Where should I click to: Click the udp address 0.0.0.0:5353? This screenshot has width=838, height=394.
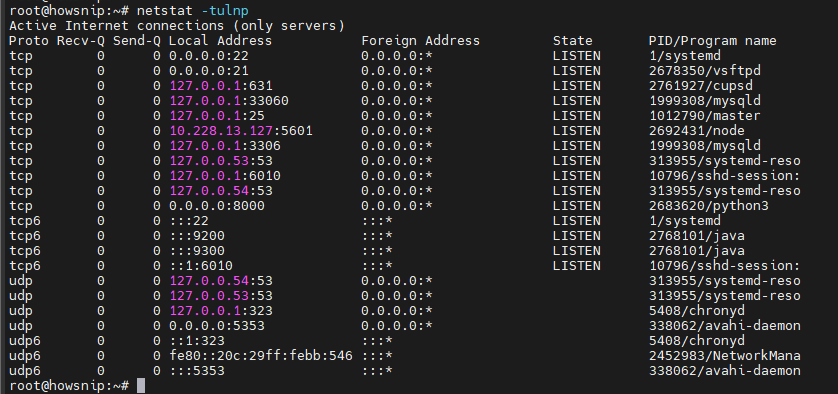tap(216, 325)
